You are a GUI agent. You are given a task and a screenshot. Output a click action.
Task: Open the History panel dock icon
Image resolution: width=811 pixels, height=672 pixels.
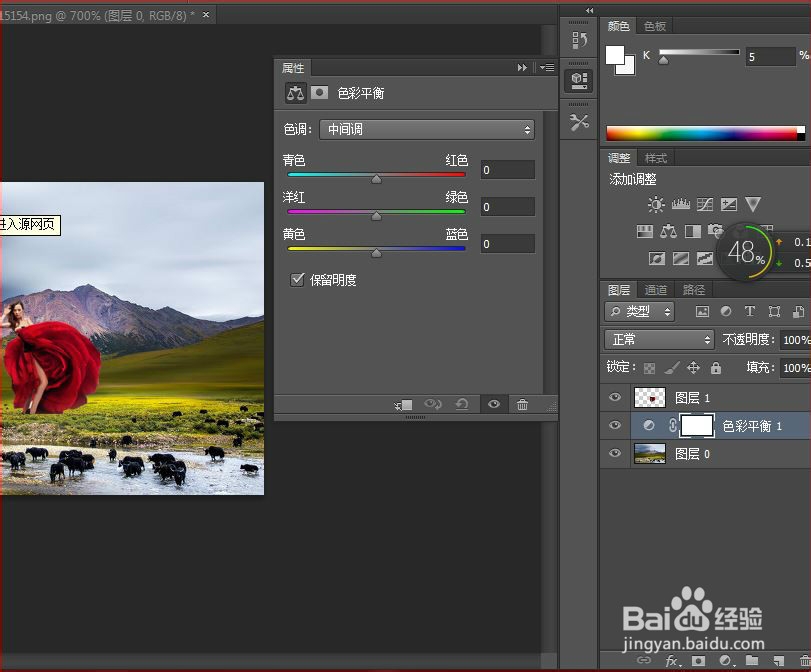coord(579,40)
